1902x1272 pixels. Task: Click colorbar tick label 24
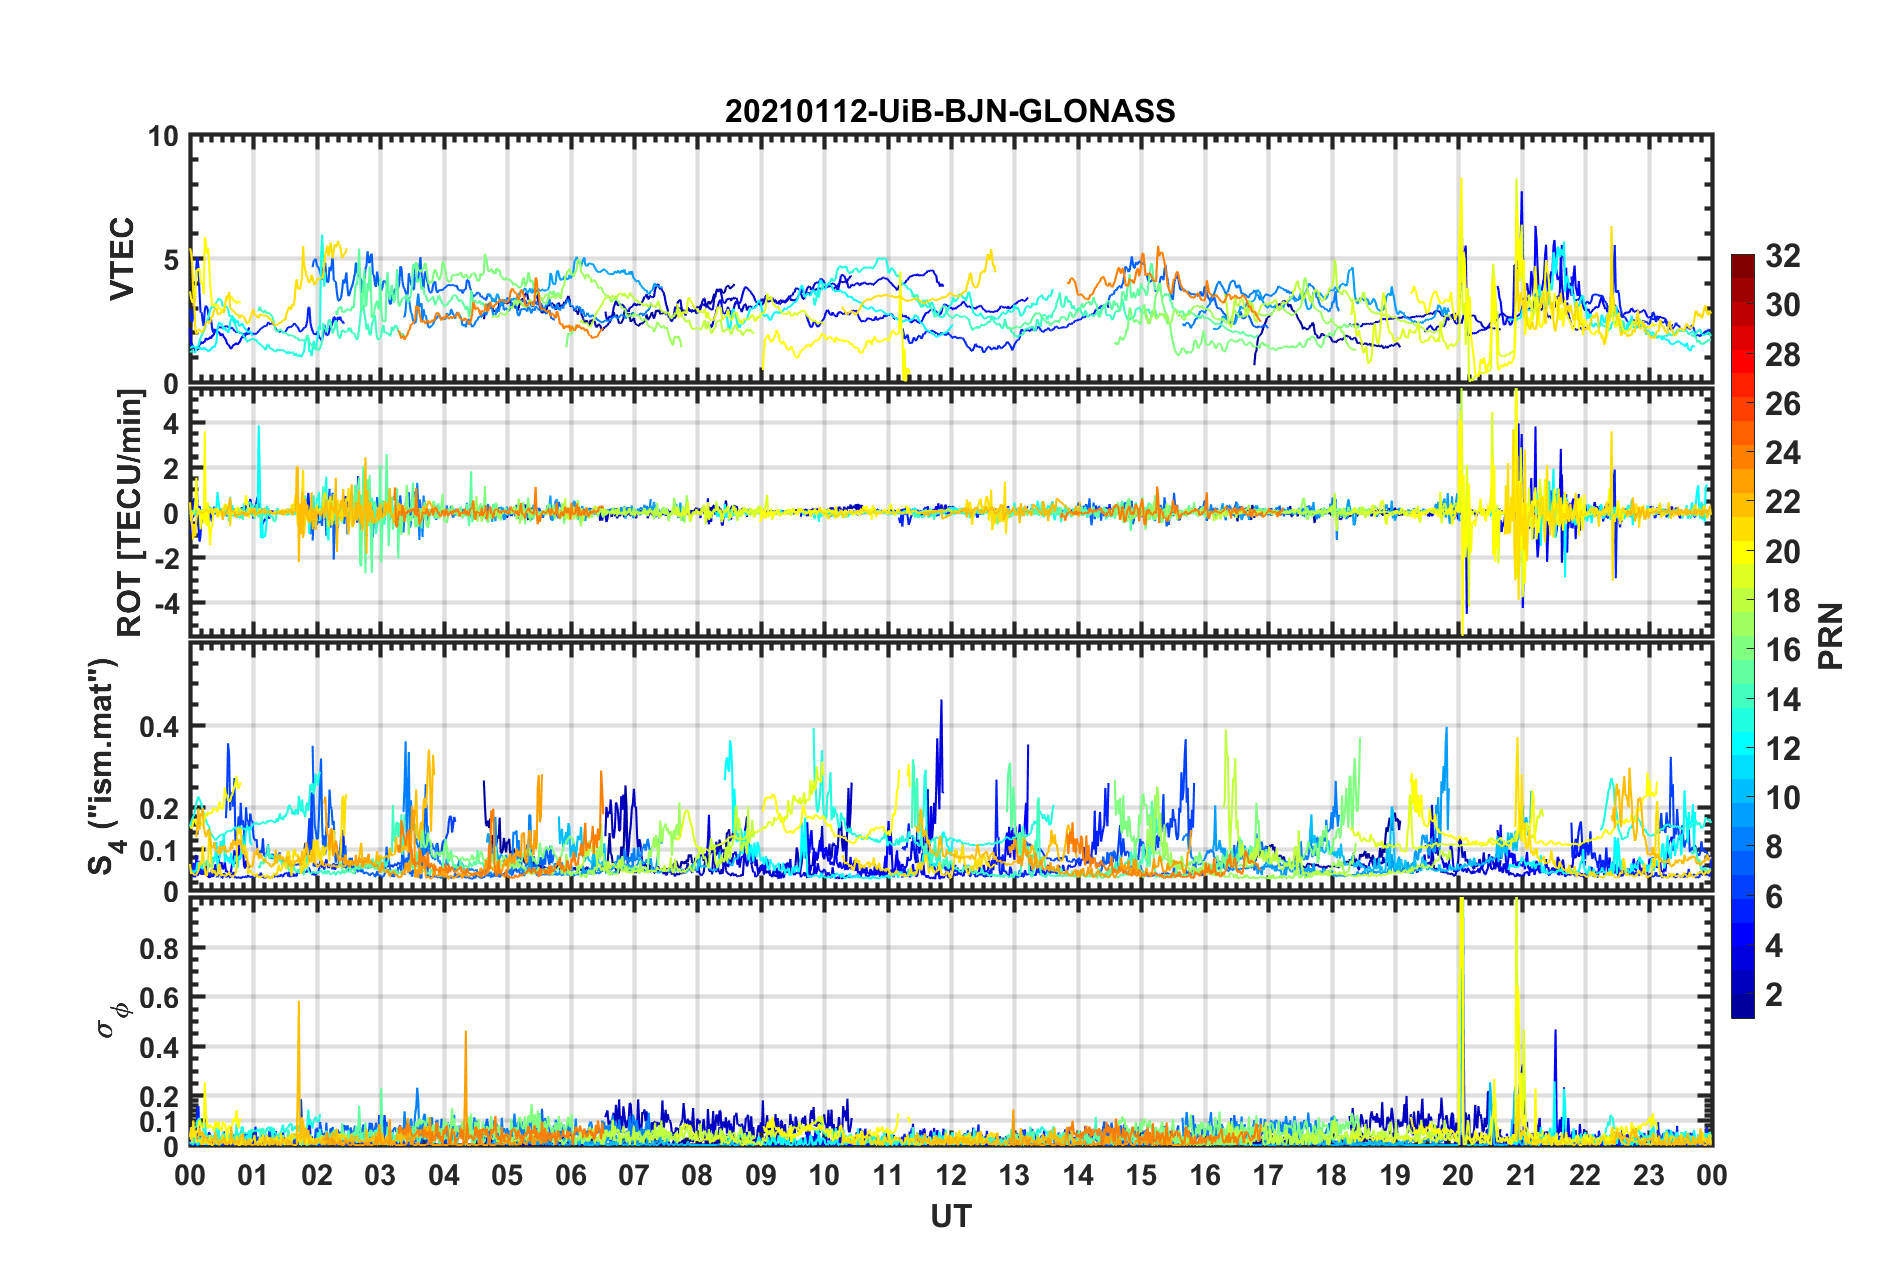coord(1782,453)
